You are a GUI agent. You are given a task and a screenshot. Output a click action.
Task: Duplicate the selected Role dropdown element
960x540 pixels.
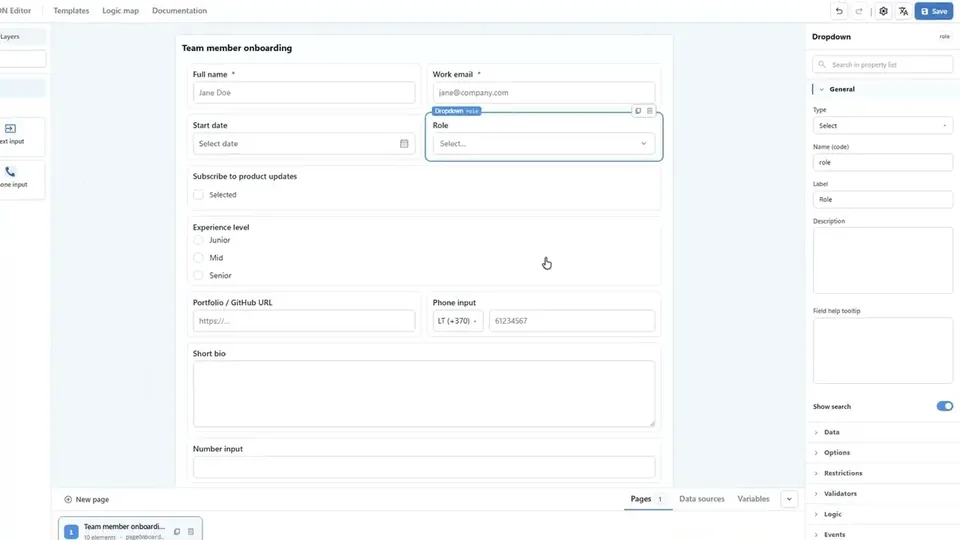pos(638,111)
